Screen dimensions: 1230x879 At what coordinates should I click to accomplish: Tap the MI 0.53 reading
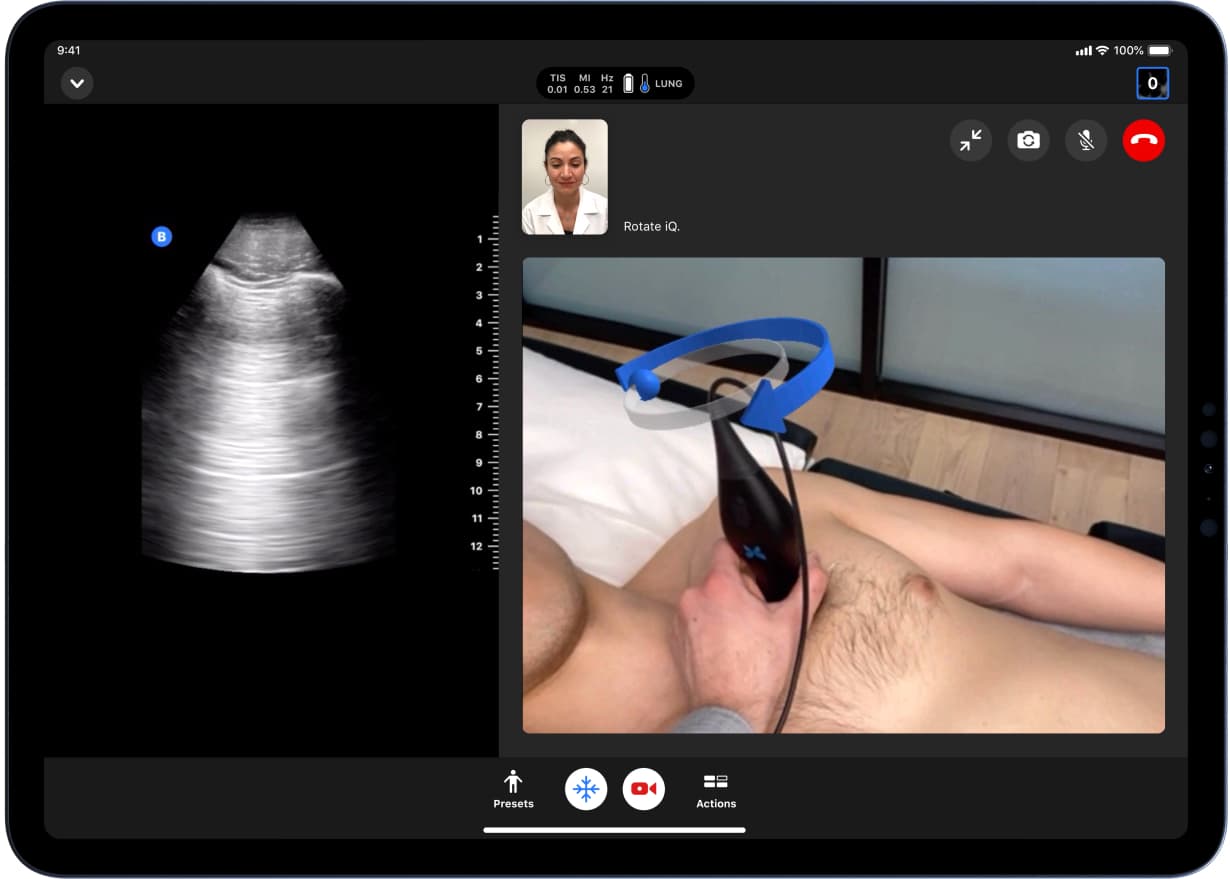[x=585, y=84]
